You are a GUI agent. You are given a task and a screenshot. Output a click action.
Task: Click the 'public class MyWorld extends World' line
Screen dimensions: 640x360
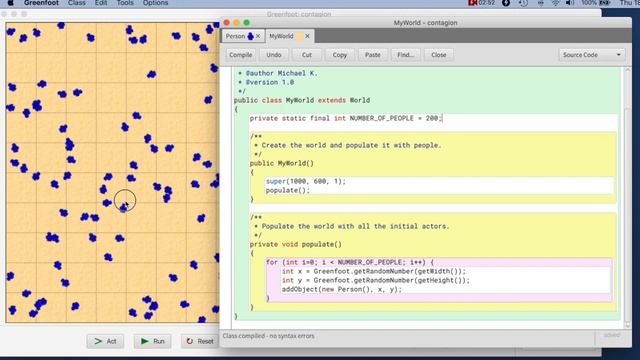[x=302, y=100]
